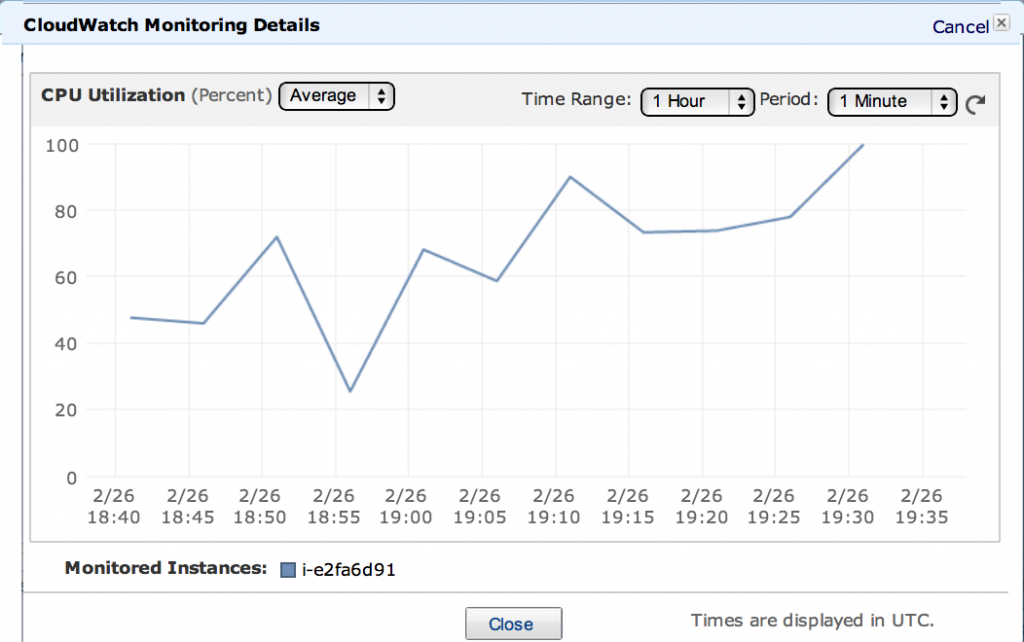Click the refresh graph icon
1024x642 pixels.
(x=976, y=103)
